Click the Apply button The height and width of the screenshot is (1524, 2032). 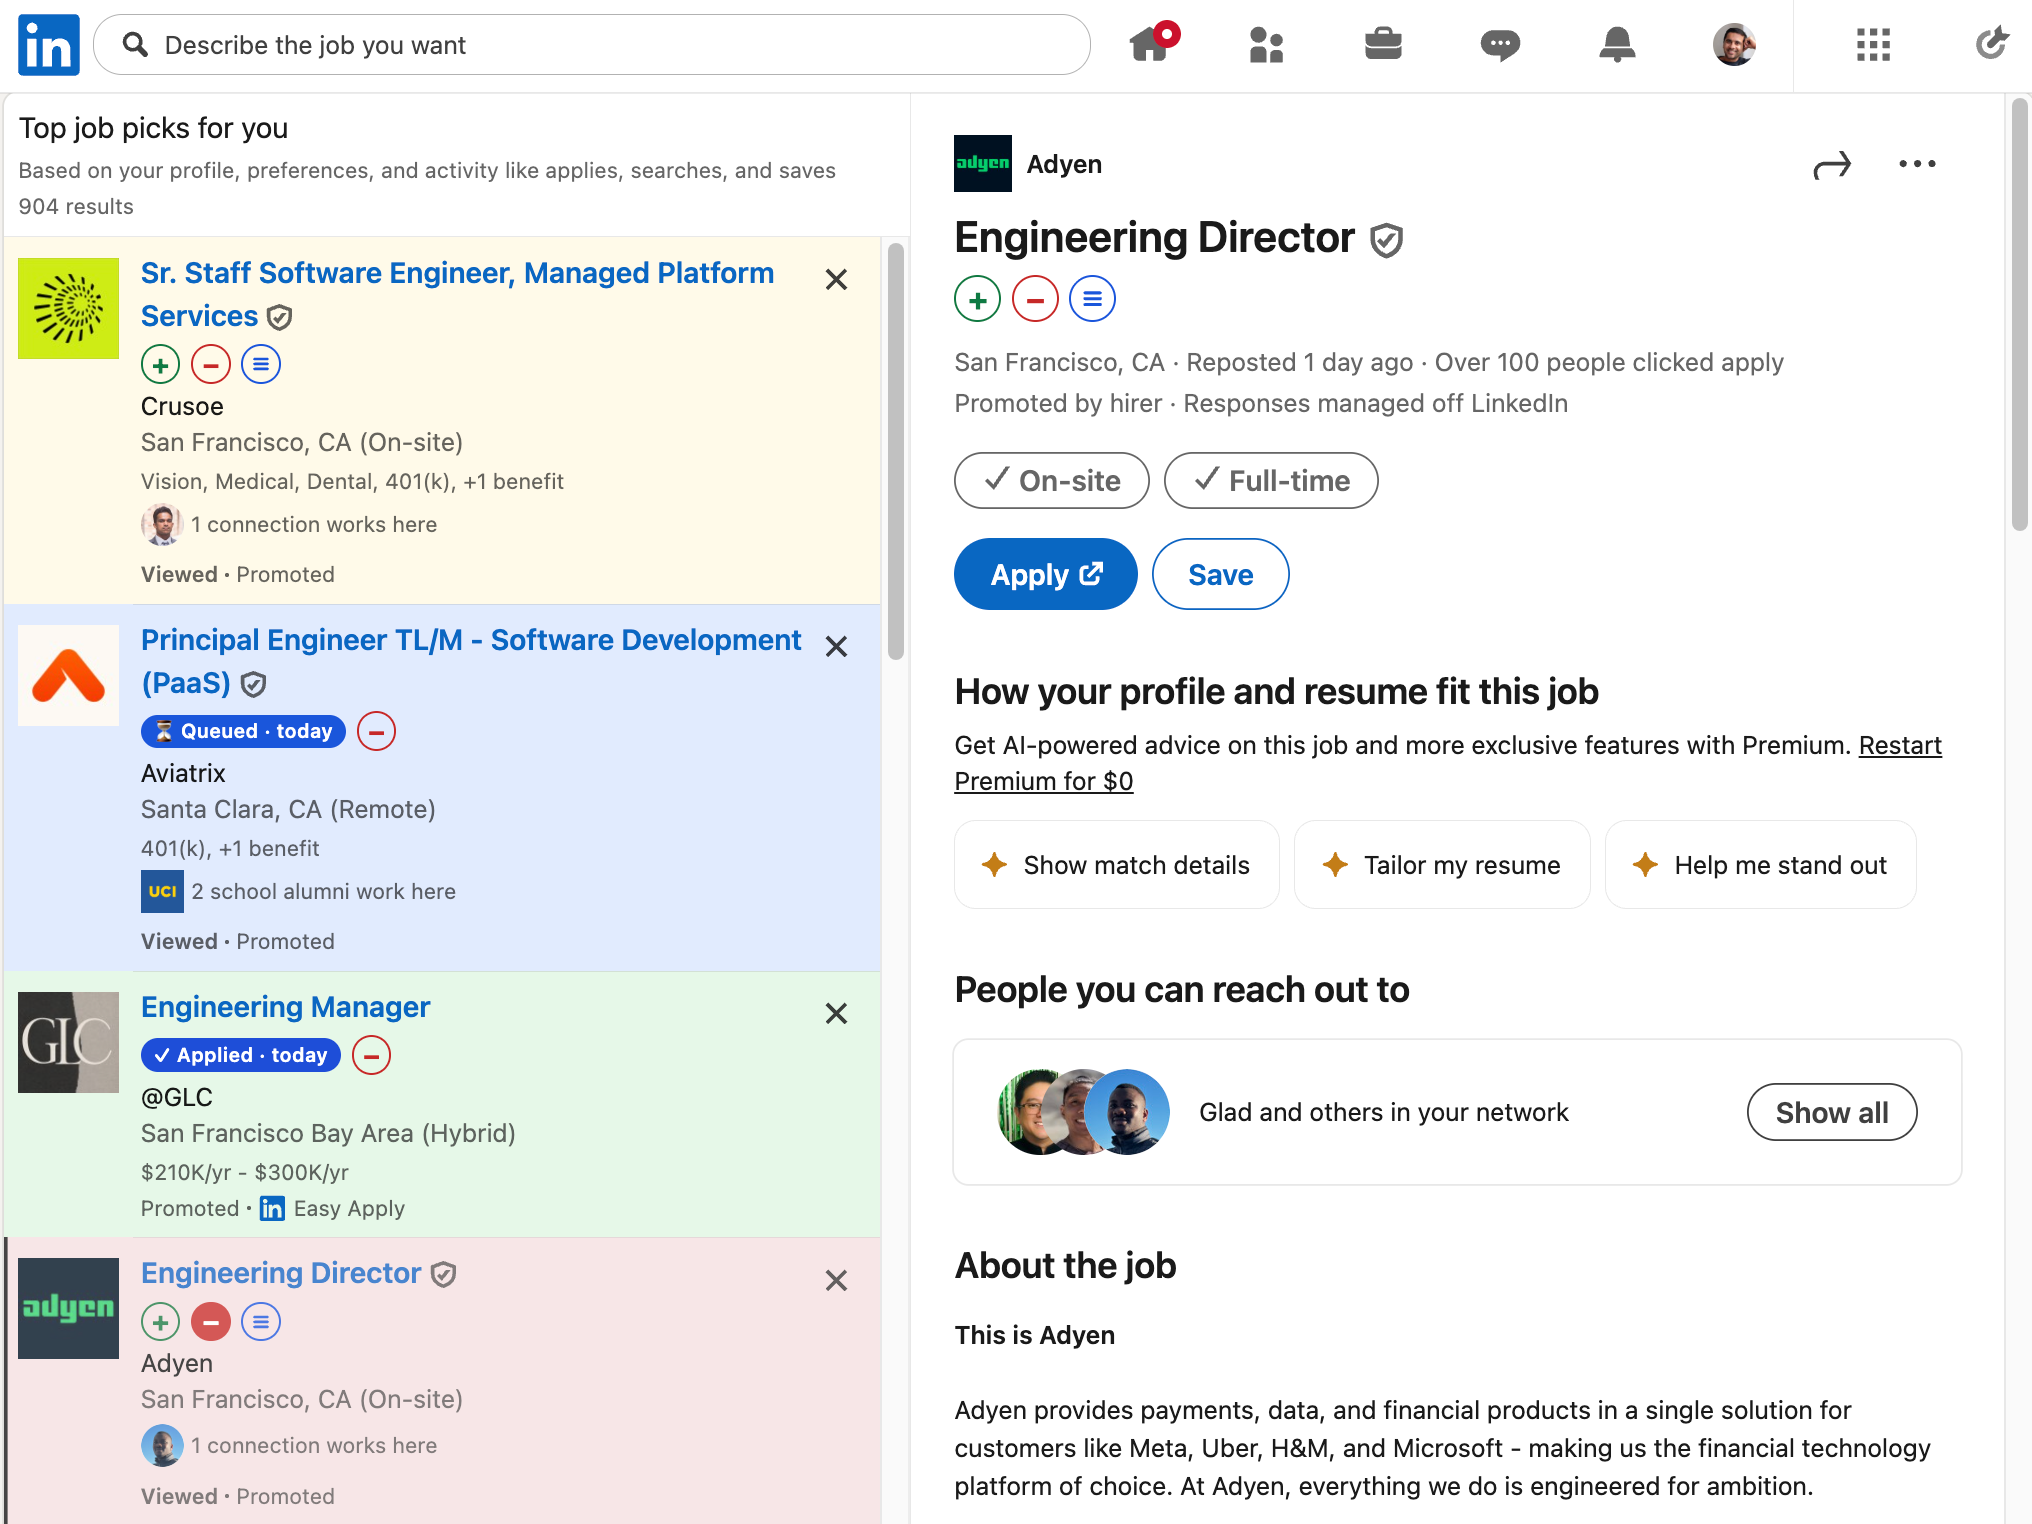point(1045,575)
